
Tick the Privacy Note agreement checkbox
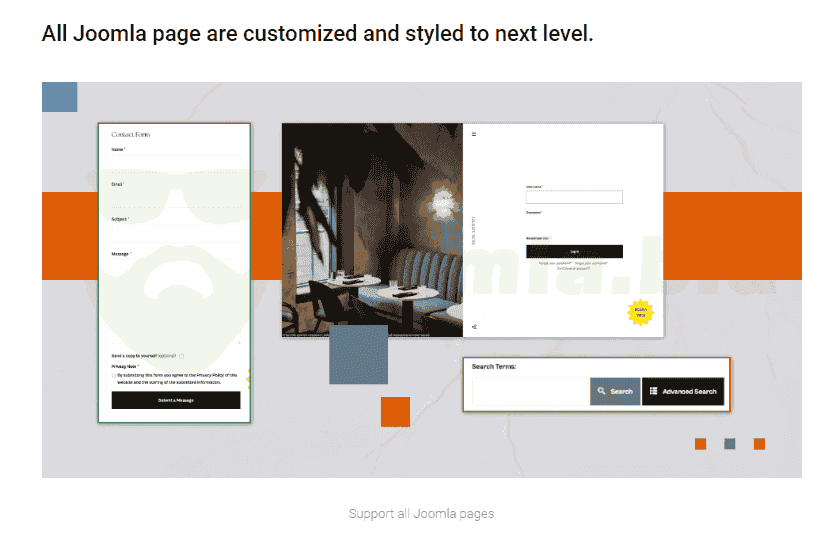[x=114, y=375]
